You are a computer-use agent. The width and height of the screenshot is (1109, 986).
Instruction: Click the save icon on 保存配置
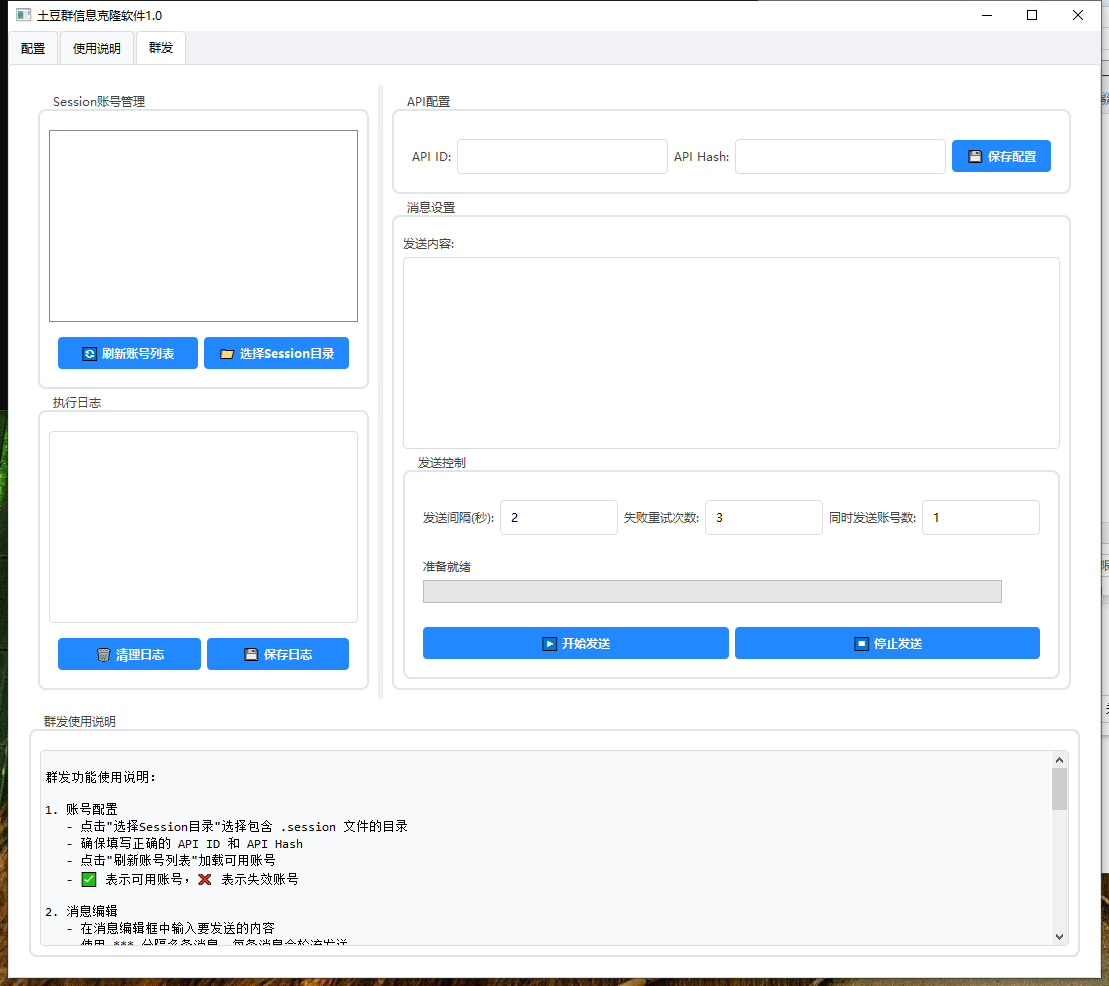(975, 157)
